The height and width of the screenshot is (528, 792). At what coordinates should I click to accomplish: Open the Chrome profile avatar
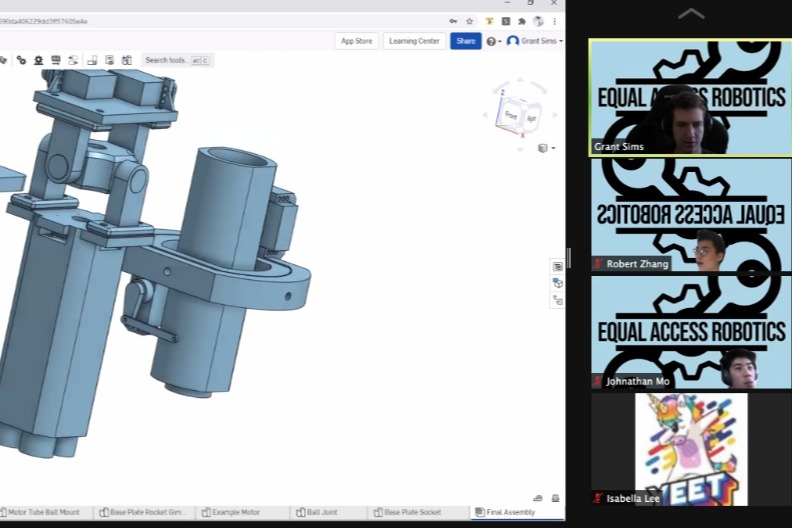[538, 21]
